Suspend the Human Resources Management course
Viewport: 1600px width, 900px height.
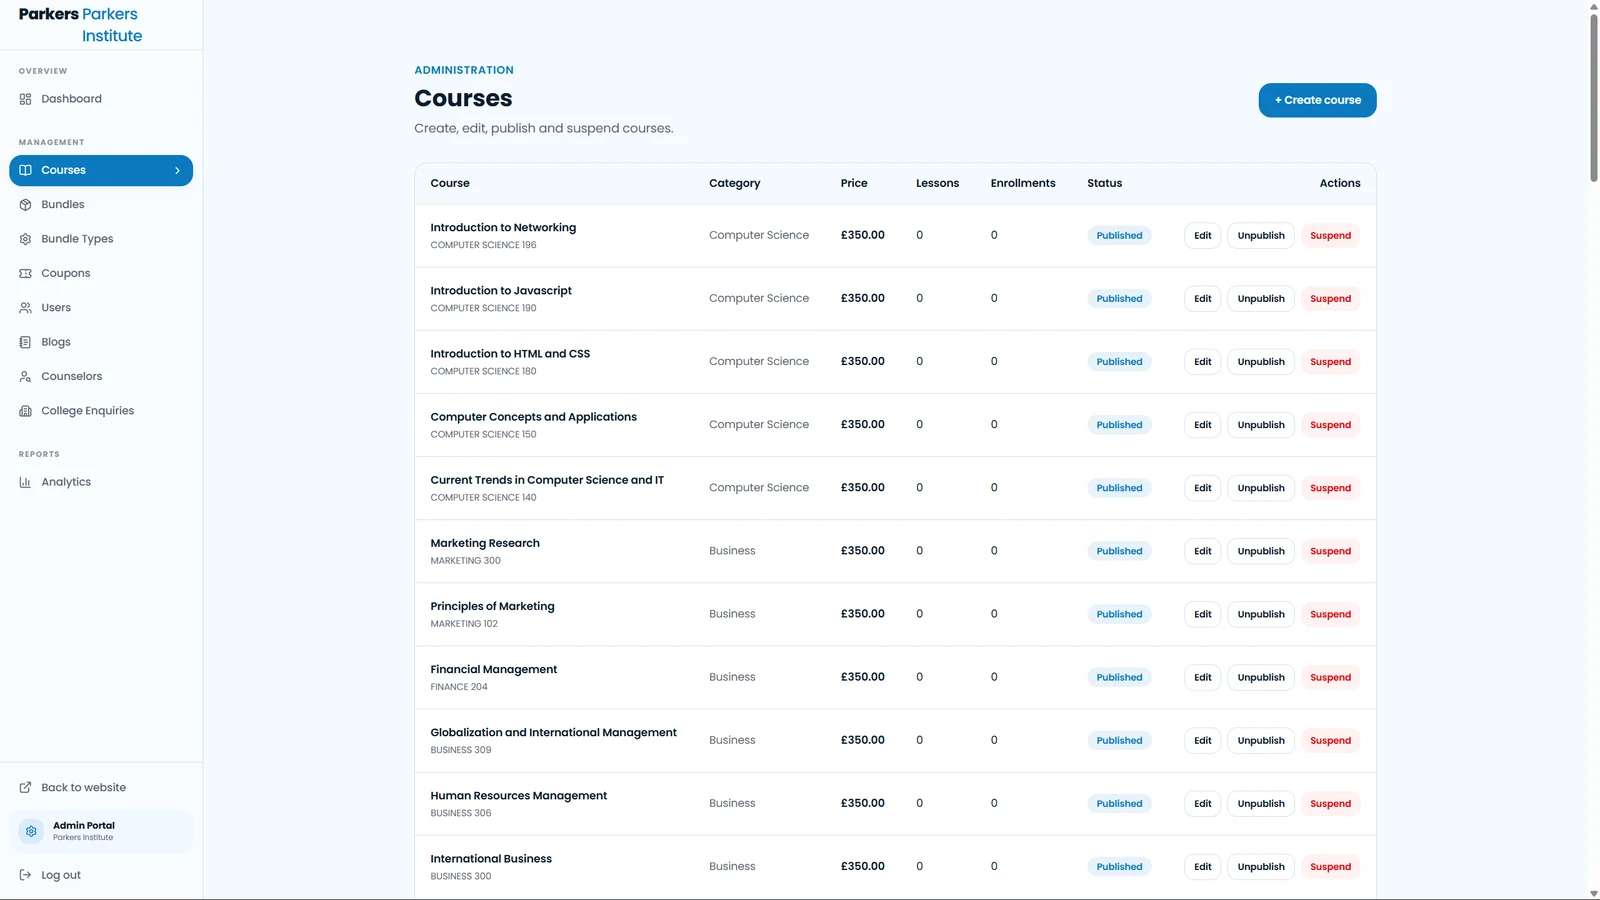pos(1330,803)
